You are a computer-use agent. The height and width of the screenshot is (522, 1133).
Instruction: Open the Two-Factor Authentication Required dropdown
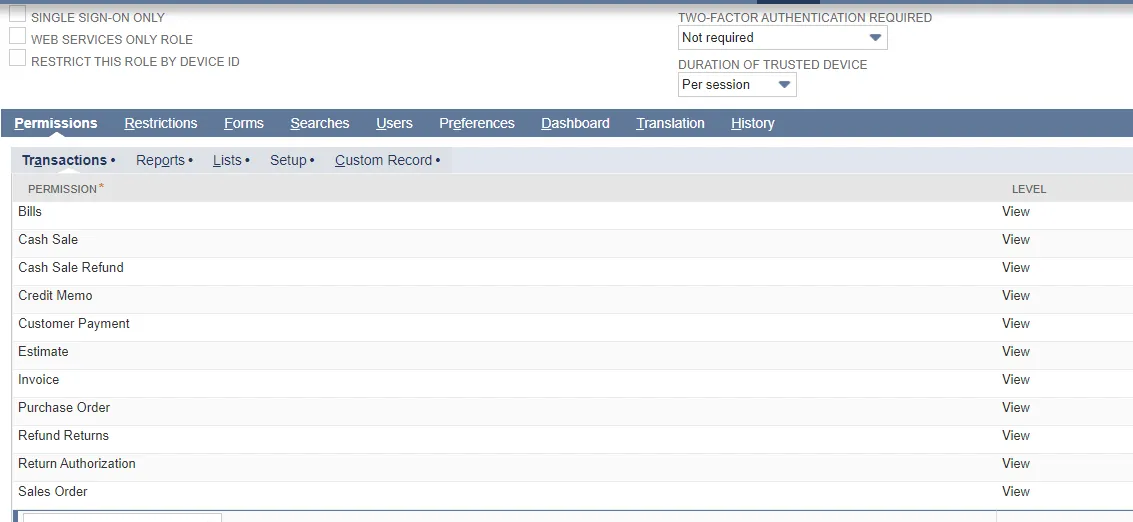(x=783, y=38)
